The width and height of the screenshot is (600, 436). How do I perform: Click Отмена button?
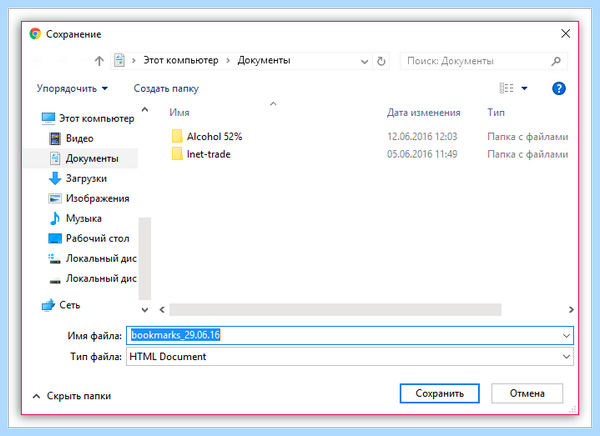(x=527, y=394)
